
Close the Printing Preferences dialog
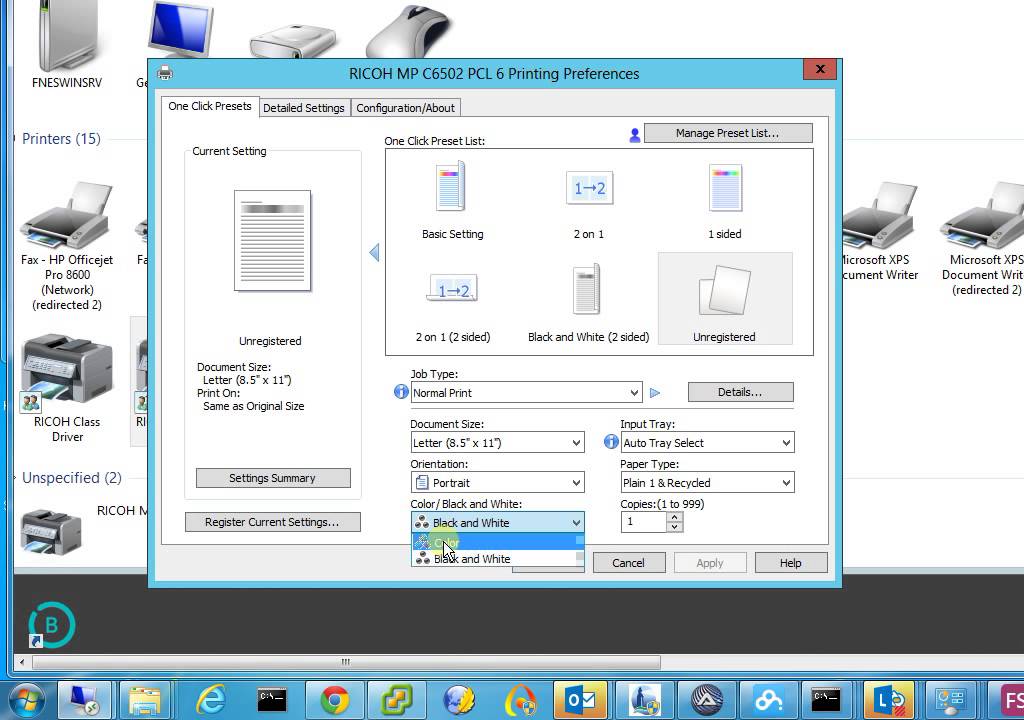(820, 69)
